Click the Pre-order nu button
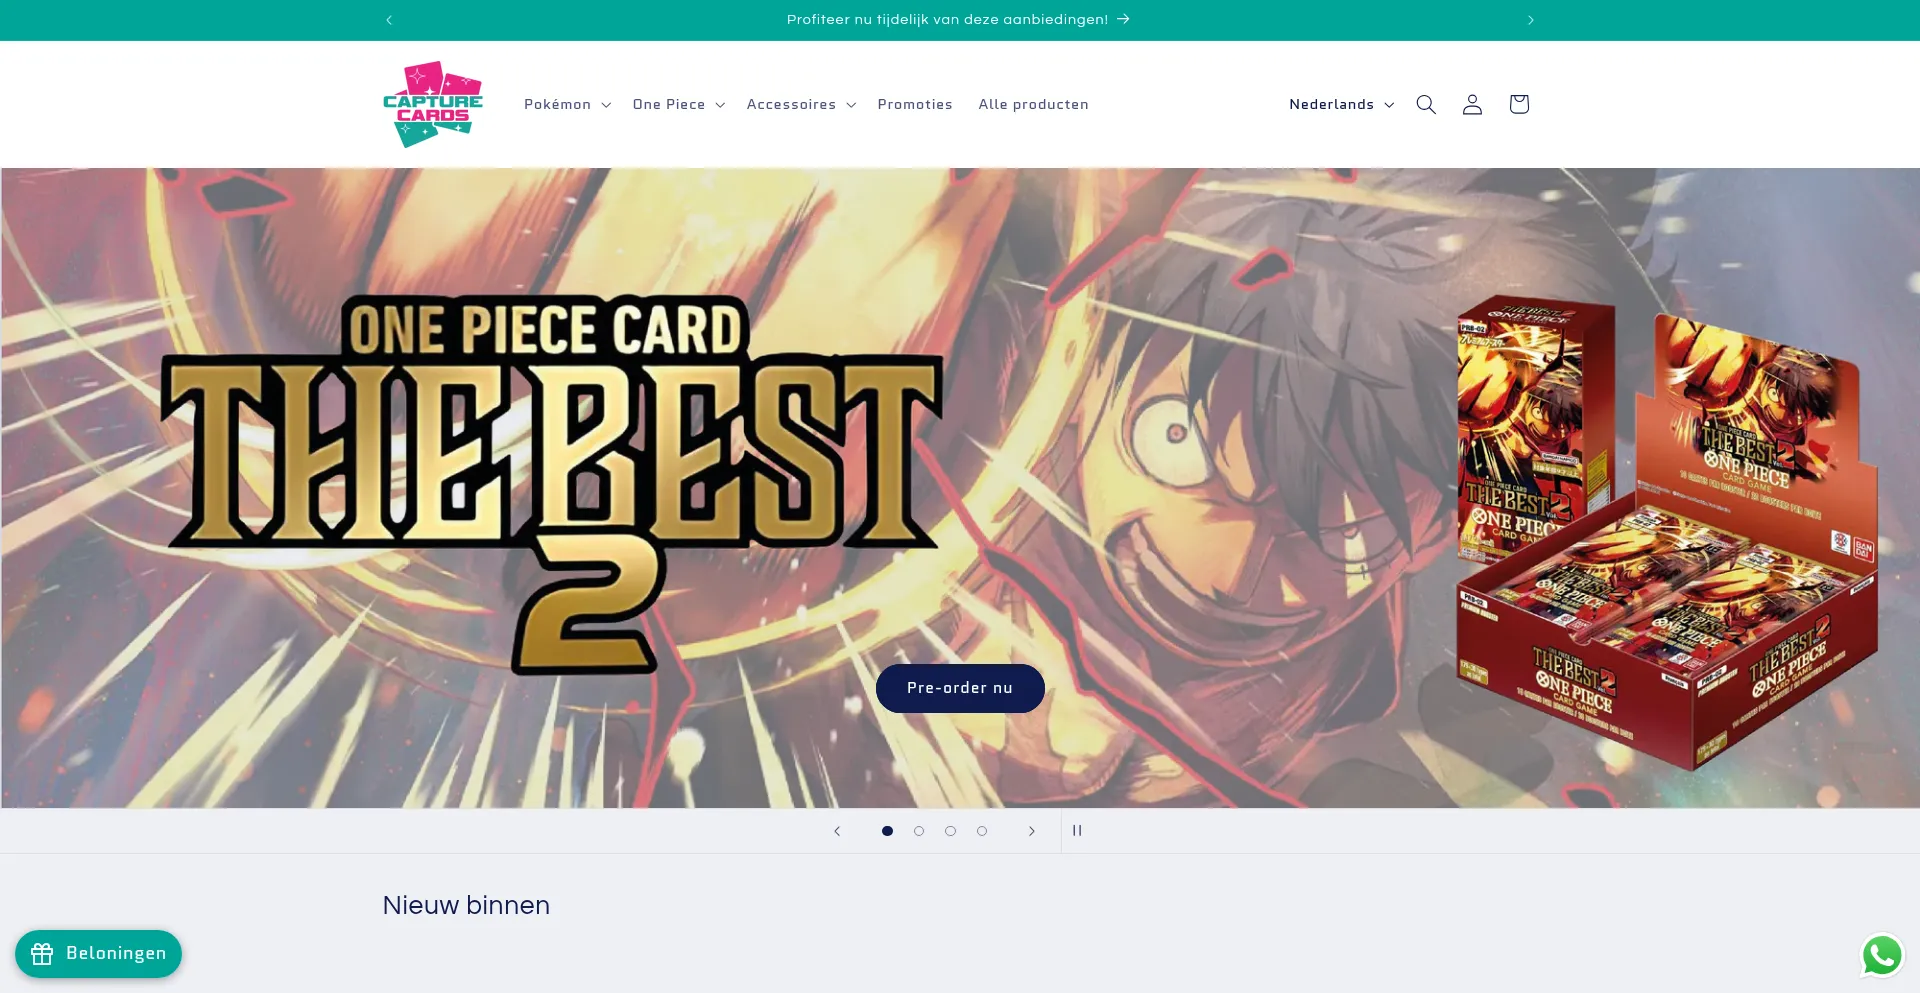The width and height of the screenshot is (1920, 993). (960, 688)
